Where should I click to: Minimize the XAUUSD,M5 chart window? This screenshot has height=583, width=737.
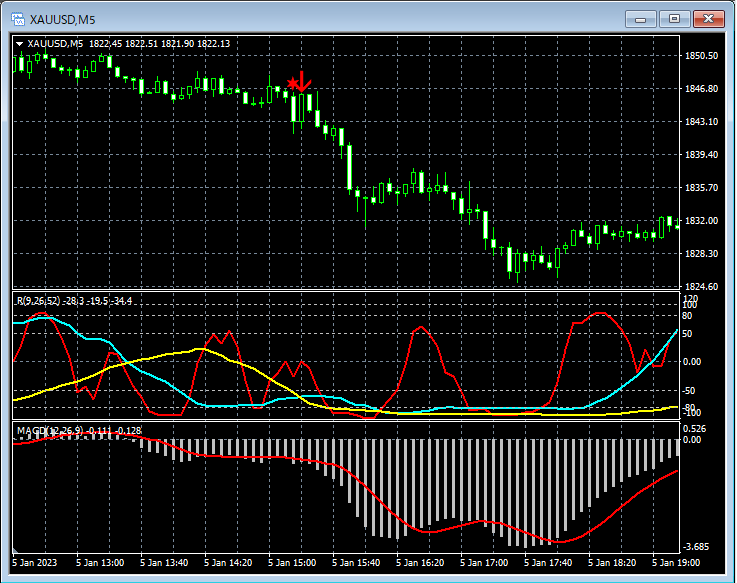click(643, 18)
